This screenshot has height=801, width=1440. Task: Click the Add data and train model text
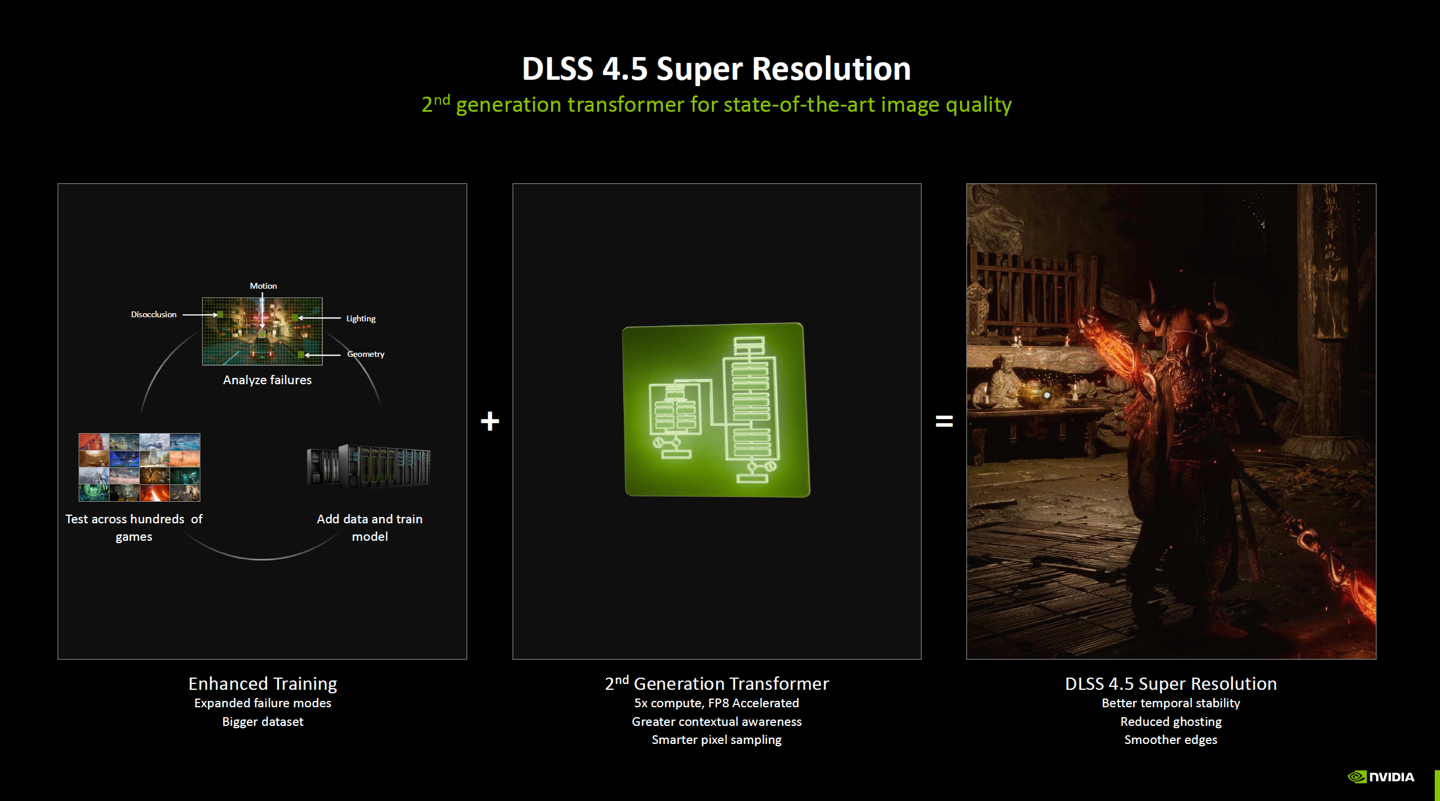[x=369, y=527]
